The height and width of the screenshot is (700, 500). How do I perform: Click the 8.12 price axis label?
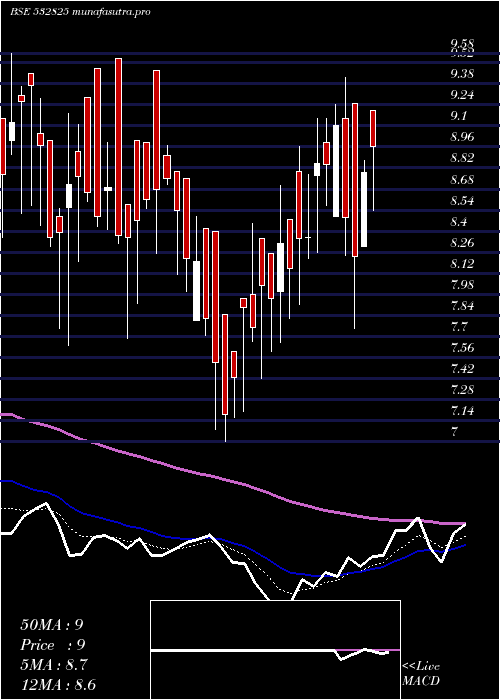(463, 263)
